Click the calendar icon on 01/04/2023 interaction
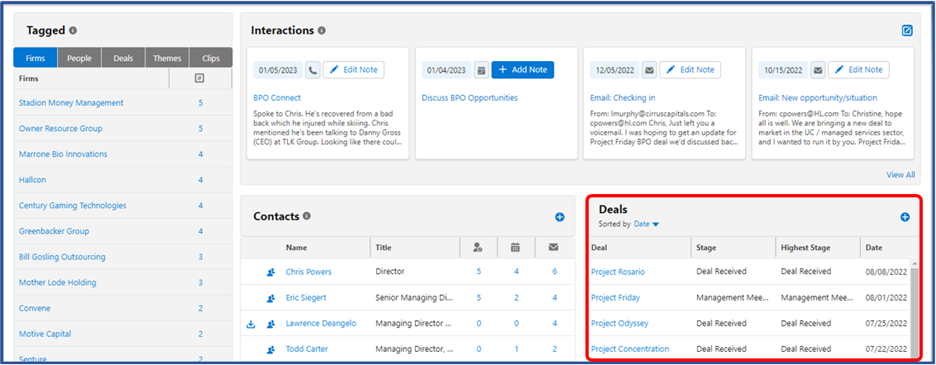This screenshot has width=936, height=365. pyautogui.click(x=481, y=70)
